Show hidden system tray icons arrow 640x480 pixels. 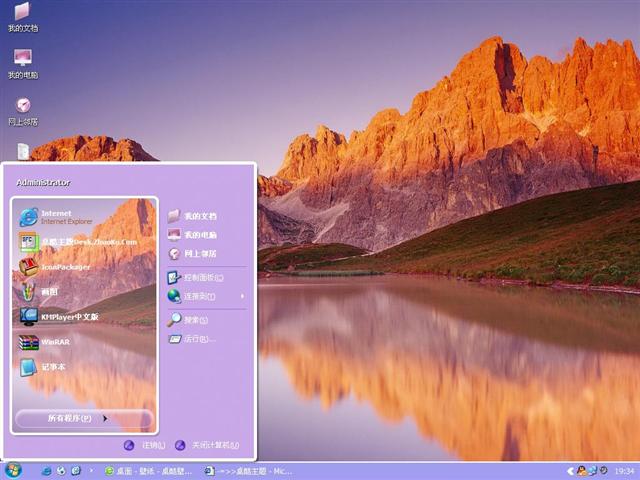pos(571,471)
